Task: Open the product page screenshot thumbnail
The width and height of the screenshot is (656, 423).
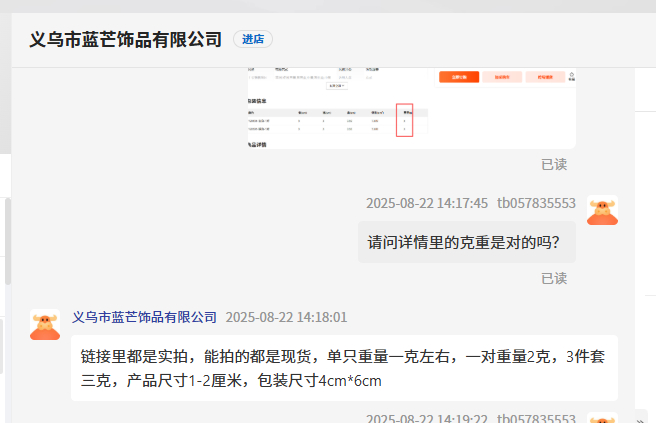Action: (x=411, y=107)
